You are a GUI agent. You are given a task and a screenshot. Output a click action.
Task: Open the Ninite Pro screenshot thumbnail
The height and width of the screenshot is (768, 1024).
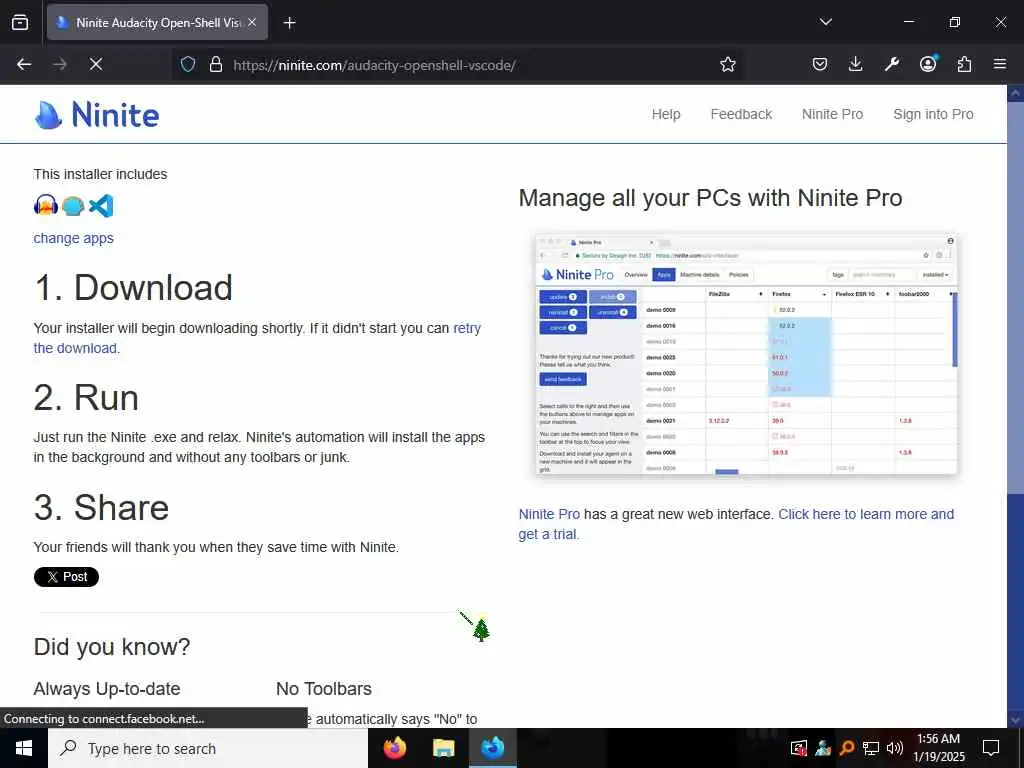746,354
